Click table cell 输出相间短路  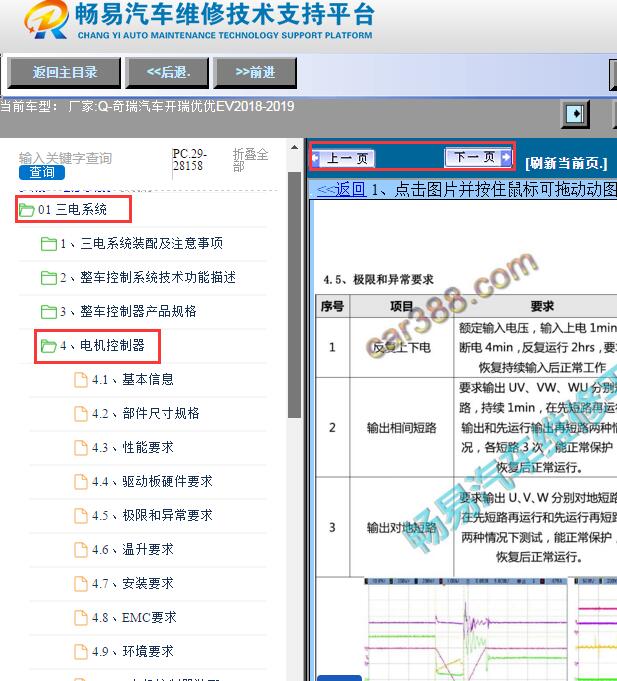(x=401, y=428)
